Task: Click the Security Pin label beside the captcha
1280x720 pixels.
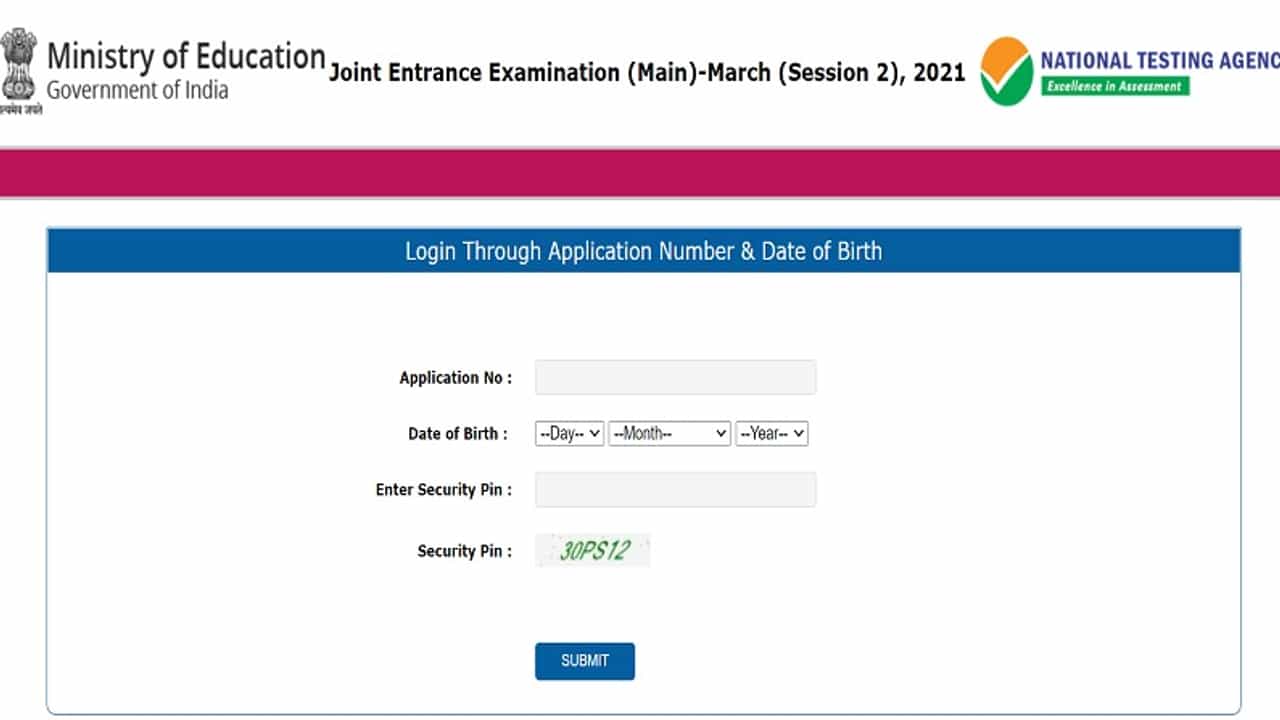Action: point(464,551)
